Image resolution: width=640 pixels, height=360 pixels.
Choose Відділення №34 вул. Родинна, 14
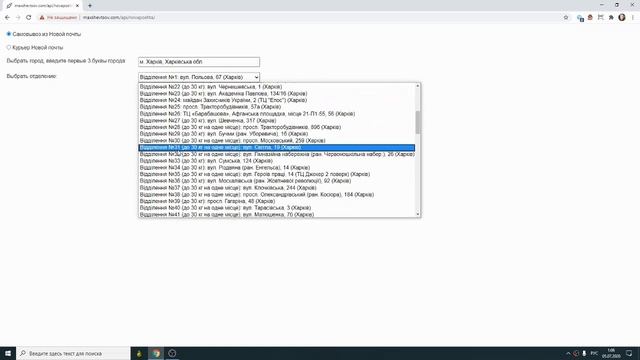point(277,167)
